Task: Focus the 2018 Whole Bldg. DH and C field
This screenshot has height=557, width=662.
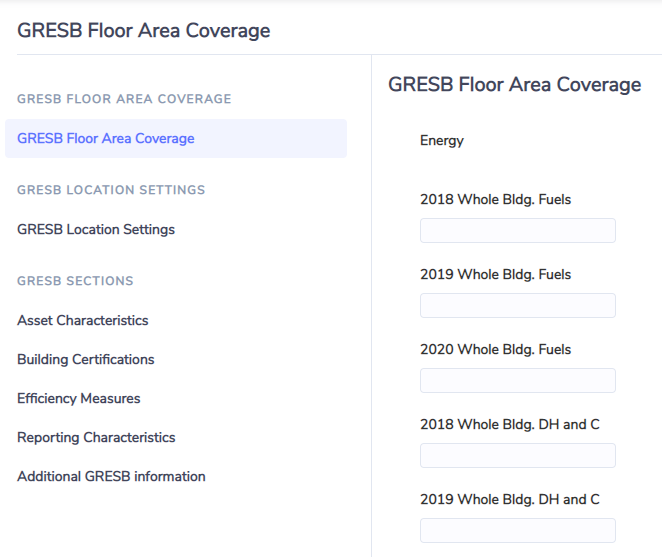Action: click(x=518, y=455)
